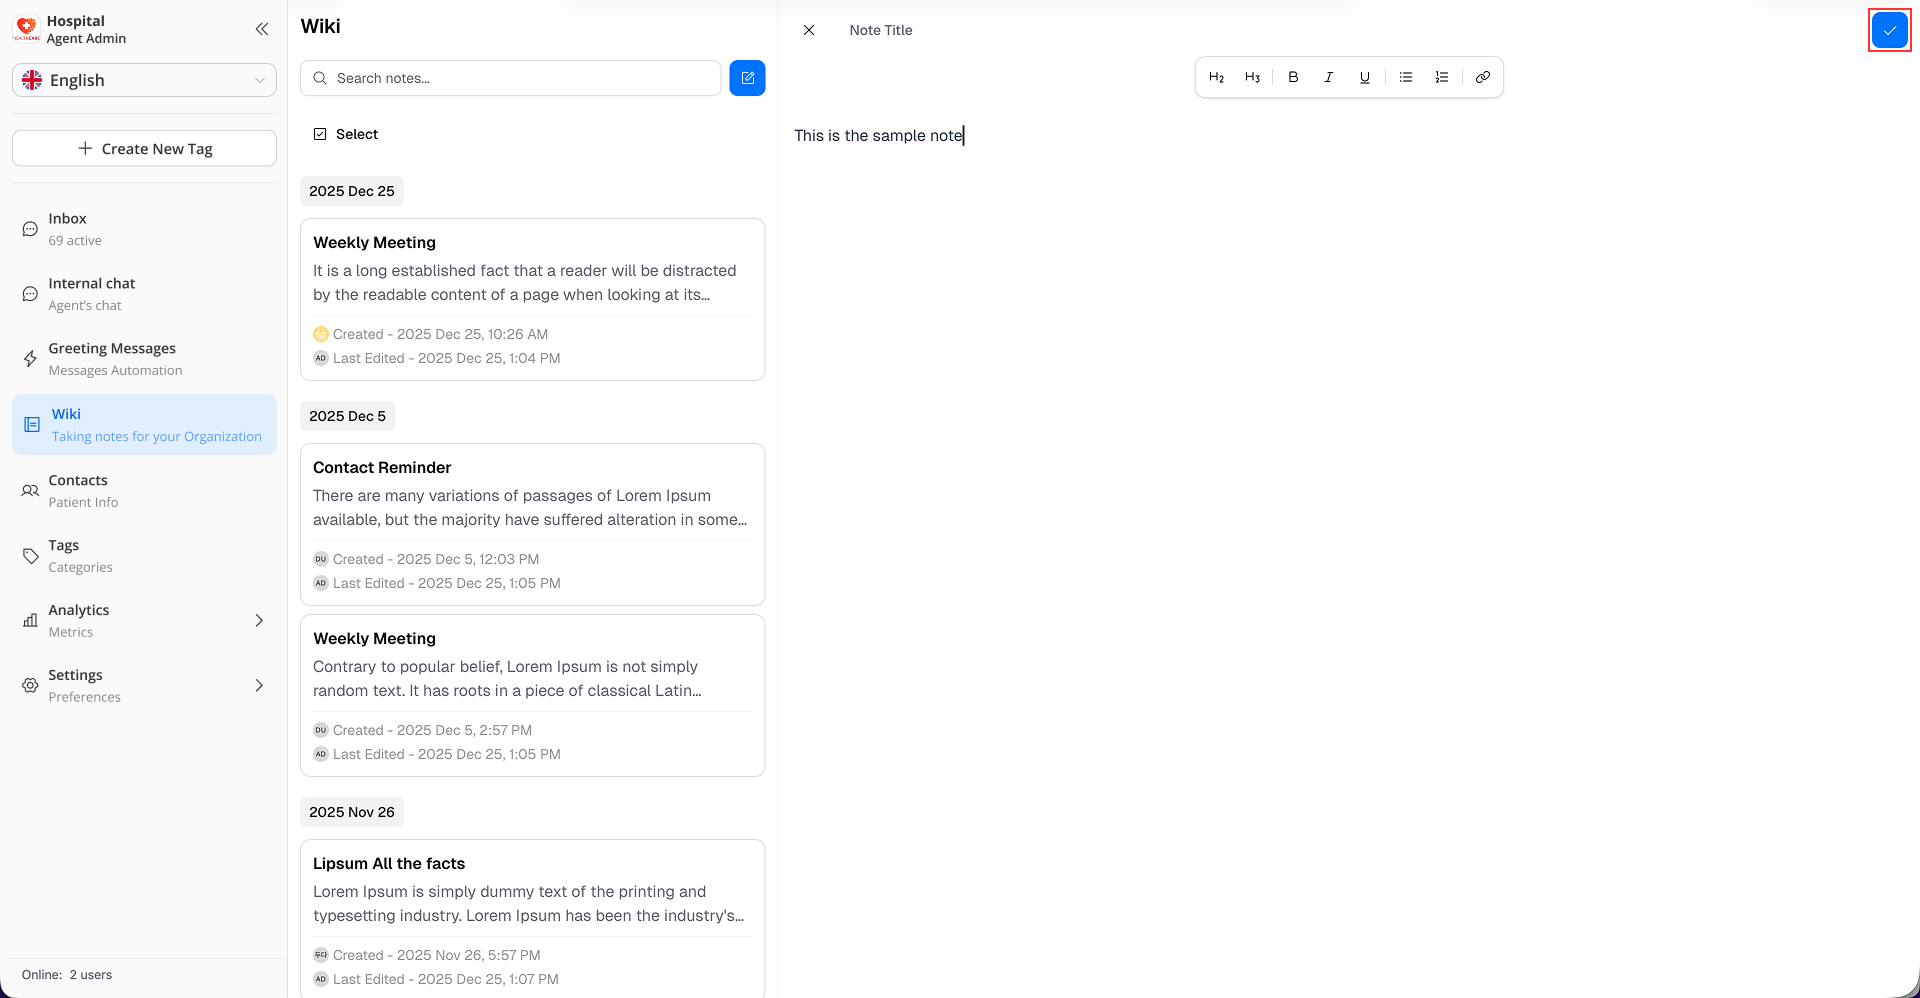Insert a hyperlink using the link icon
This screenshot has width=1920, height=998.
(1483, 77)
